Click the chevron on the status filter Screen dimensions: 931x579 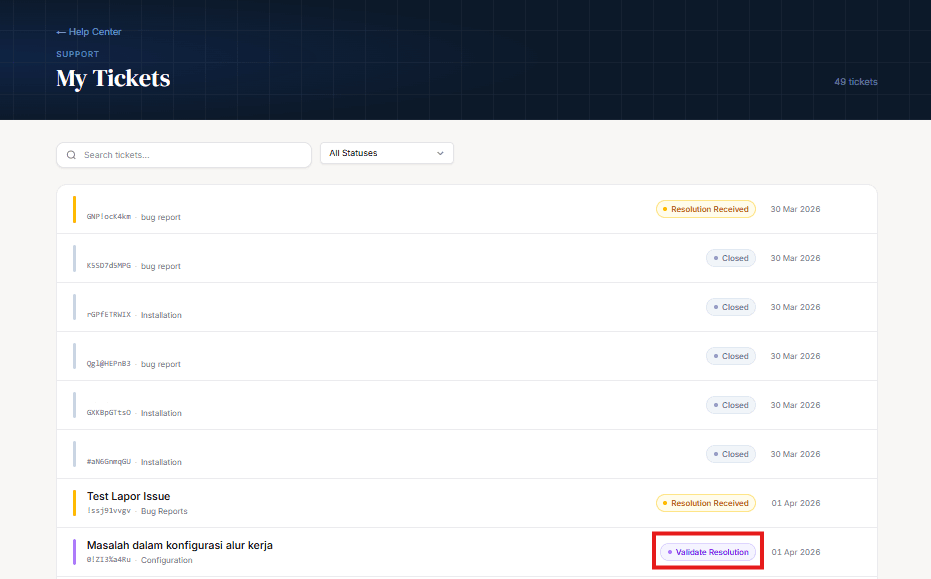pos(440,153)
